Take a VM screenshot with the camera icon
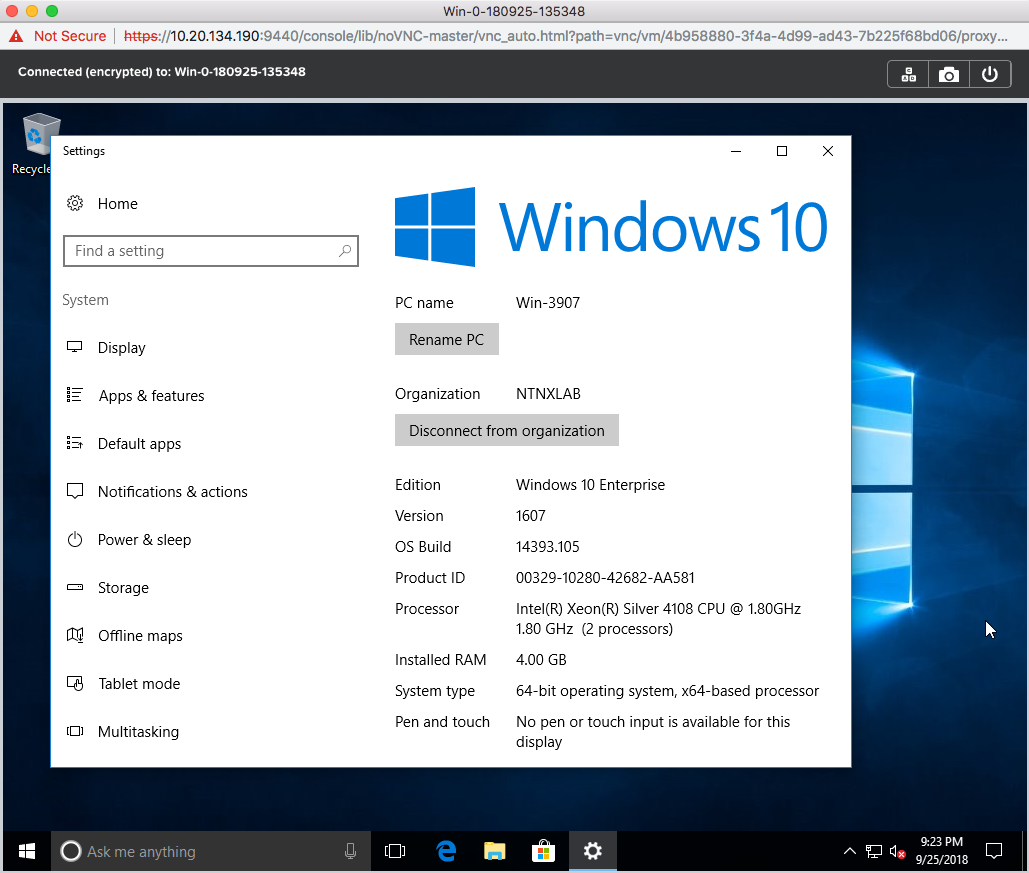1029x873 pixels. click(x=948, y=74)
